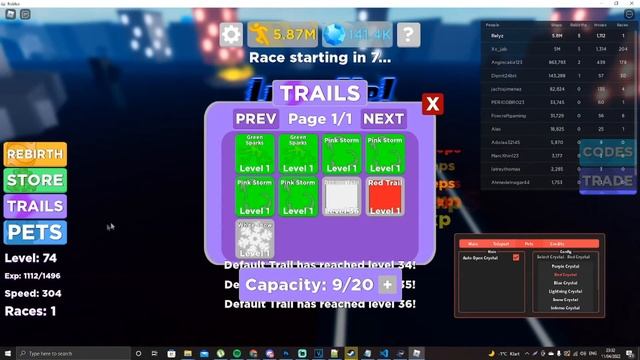The width and height of the screenshot is (640, 360).
Task: Open File Explorer from the taskbar
Action: 188,353
